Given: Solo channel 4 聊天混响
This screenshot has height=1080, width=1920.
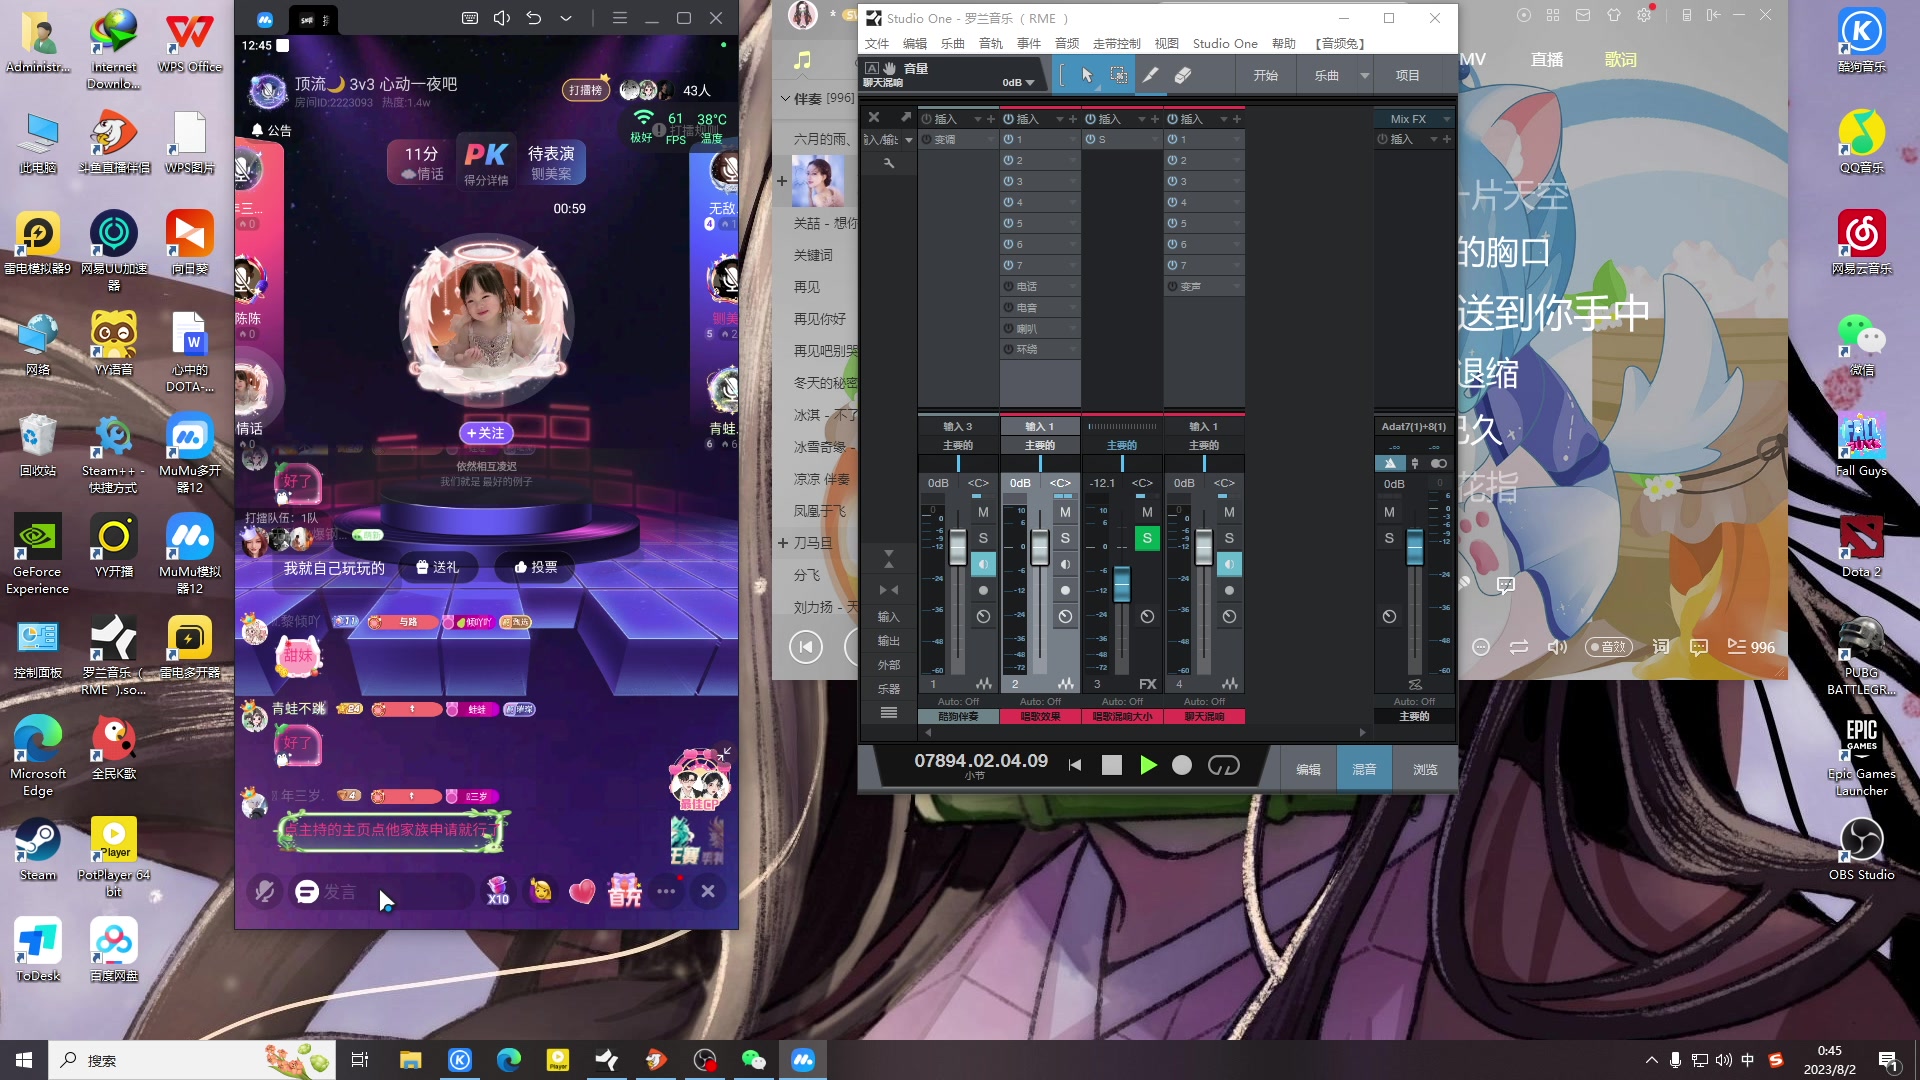Looking at the screenshot, I should [x=1229, y=538].
